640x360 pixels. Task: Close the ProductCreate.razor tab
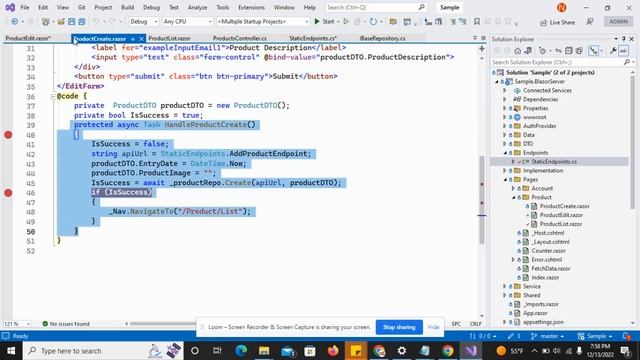pos(141,39)
